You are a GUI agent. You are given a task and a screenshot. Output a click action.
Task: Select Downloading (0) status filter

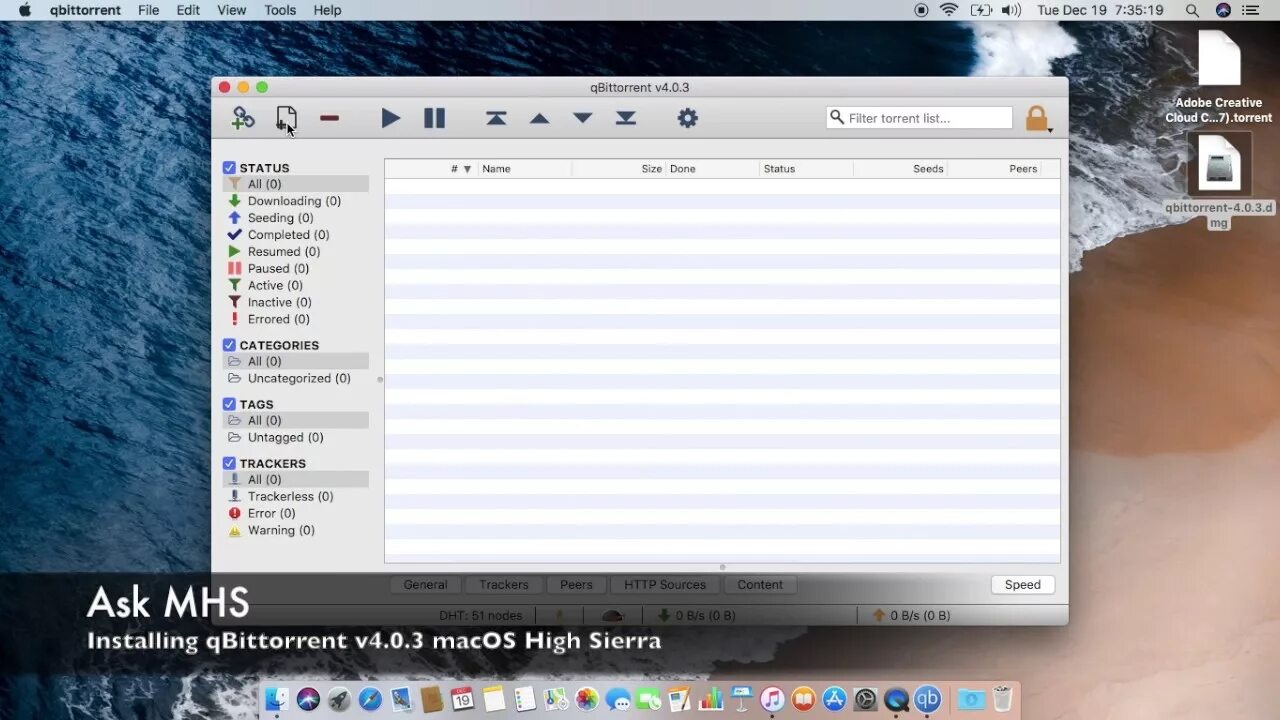pos(295,201)
